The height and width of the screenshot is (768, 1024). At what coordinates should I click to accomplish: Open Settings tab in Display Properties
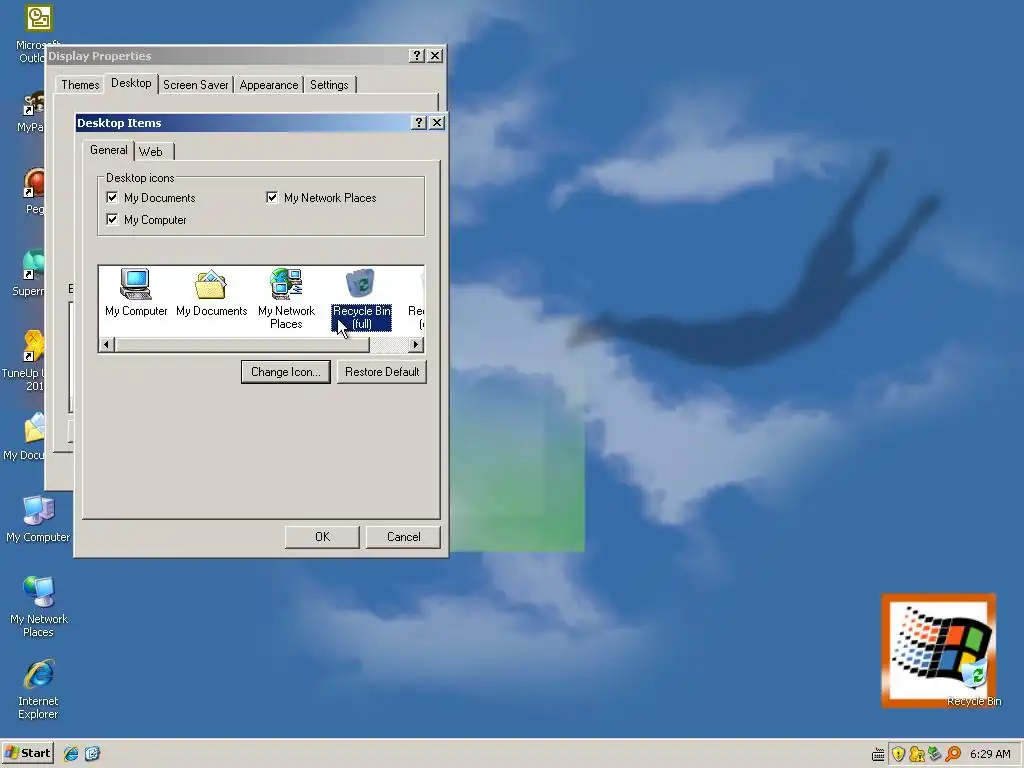click(x=329, y=85)
